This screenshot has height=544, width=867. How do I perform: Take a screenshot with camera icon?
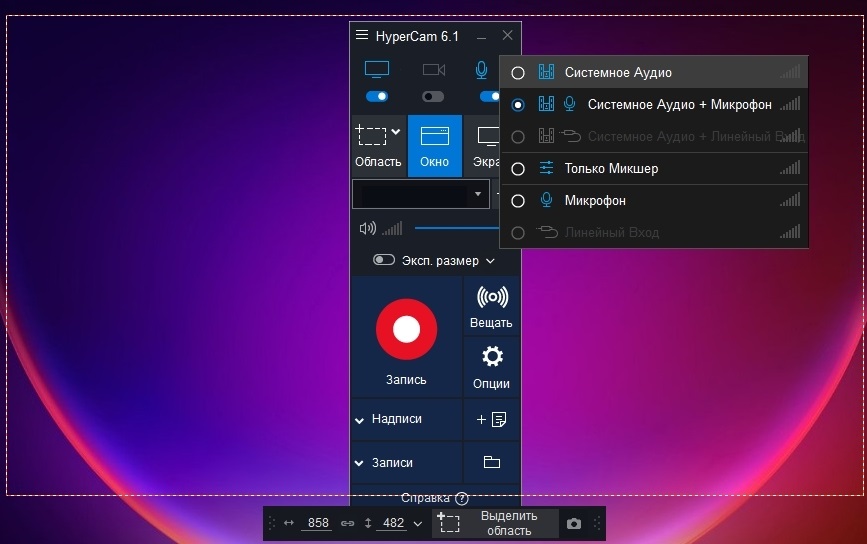click(574, 523)
